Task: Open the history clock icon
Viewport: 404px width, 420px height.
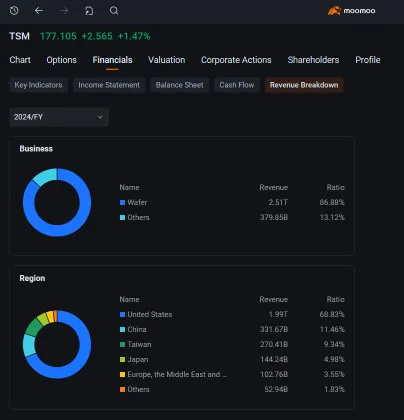Action: click(x=14, y=11)
